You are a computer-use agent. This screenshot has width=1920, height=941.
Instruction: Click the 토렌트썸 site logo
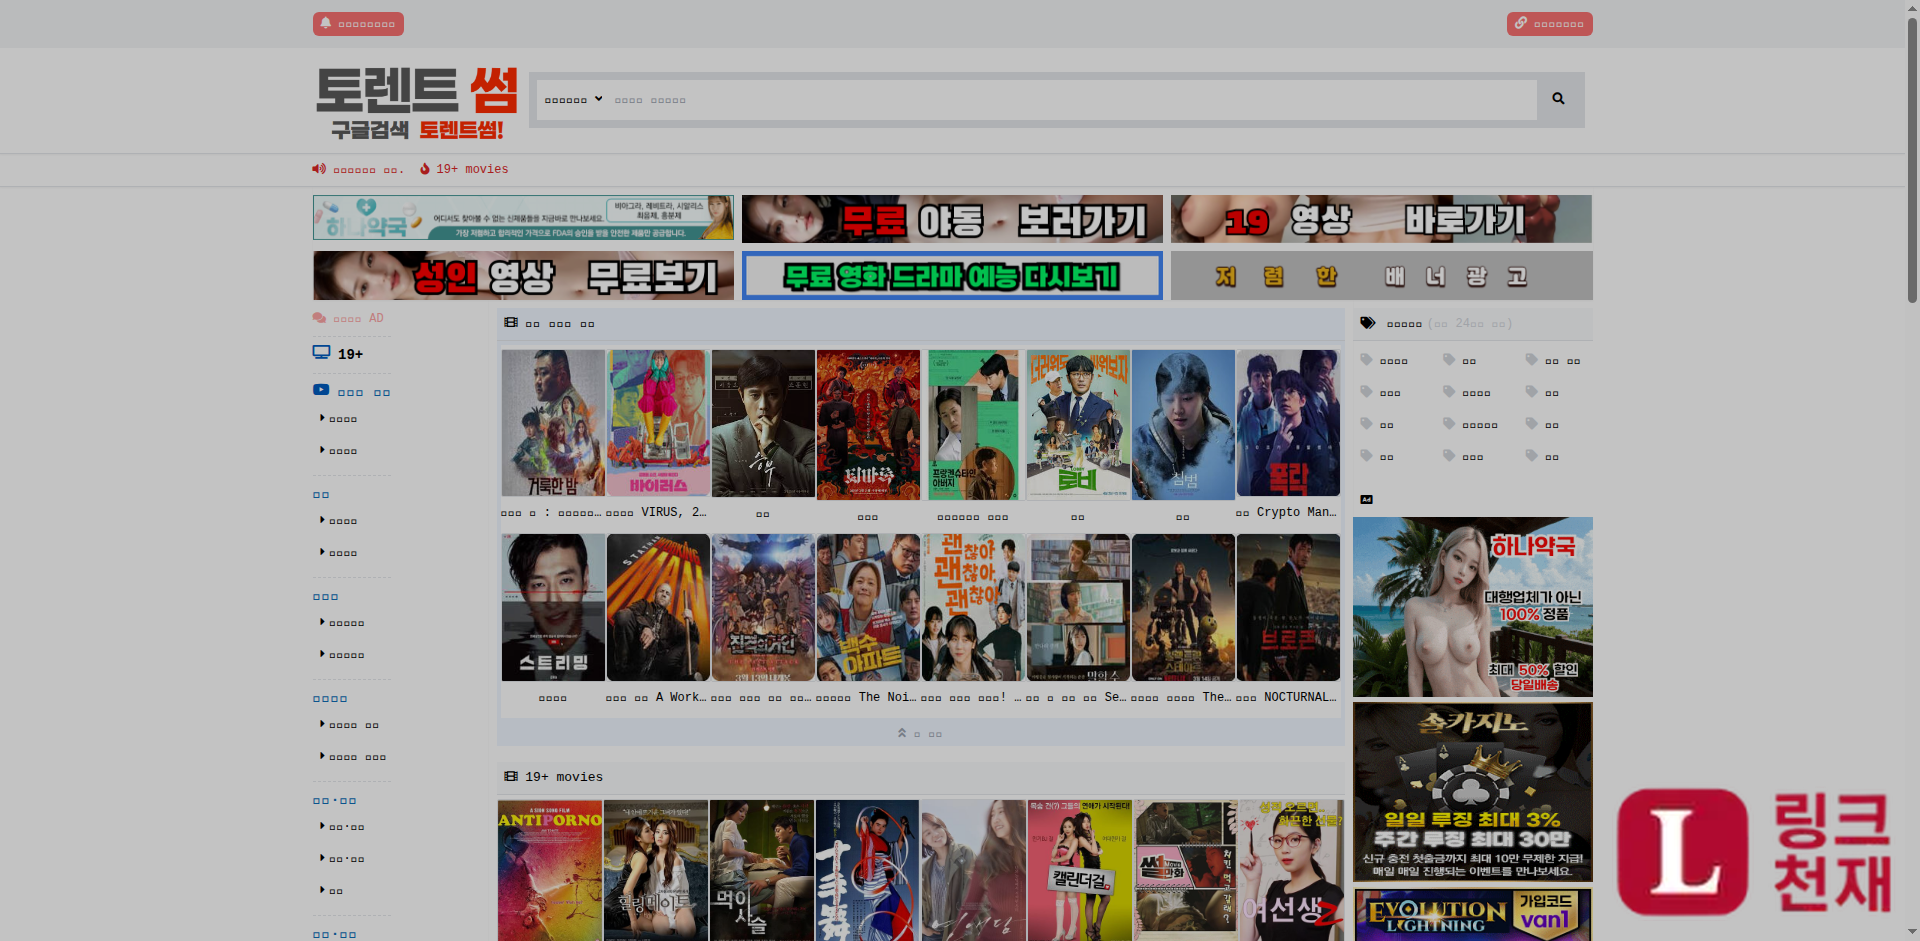click(416, 103)
